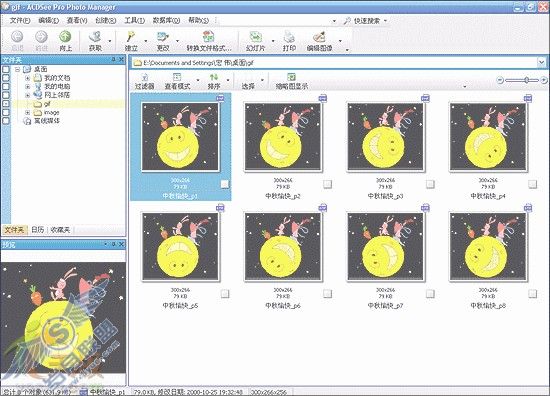Click the 排序 sort icon
Viewport: 550px width, 396px height.
pos(214,77)
